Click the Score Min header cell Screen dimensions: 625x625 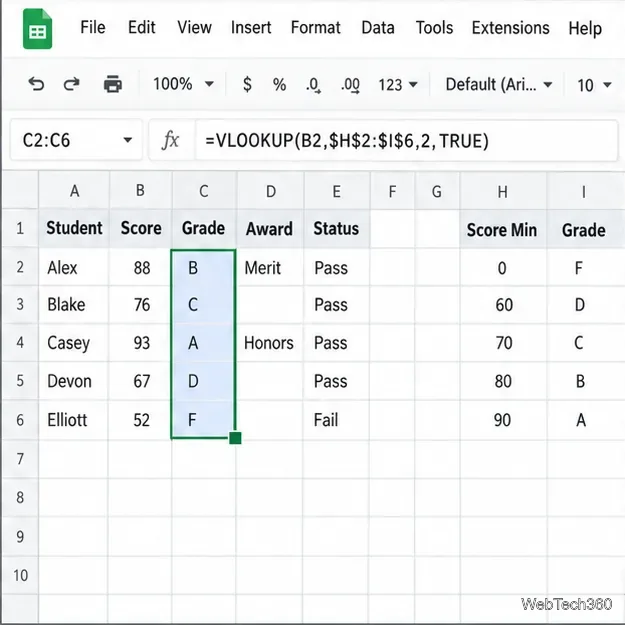503,230
